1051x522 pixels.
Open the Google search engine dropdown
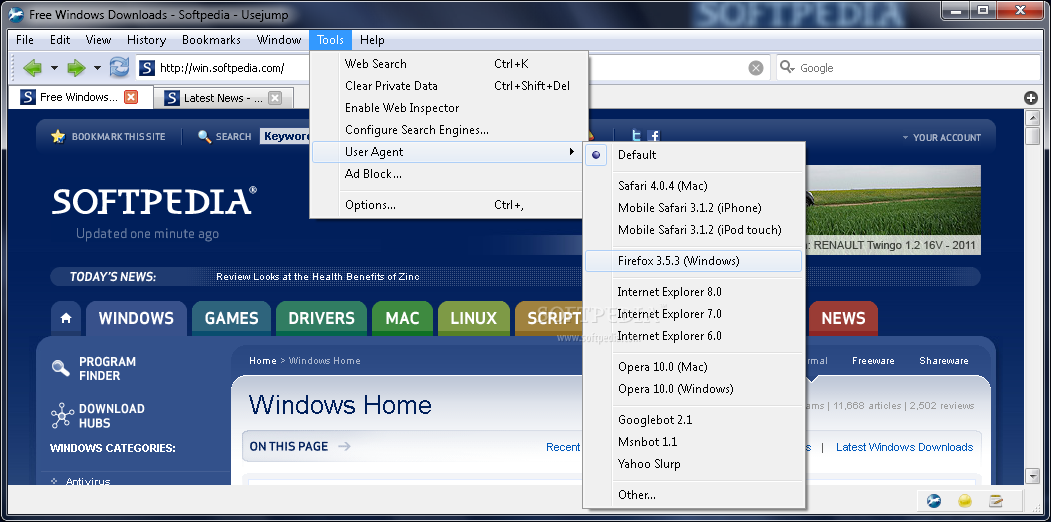(x=788, y=68)
